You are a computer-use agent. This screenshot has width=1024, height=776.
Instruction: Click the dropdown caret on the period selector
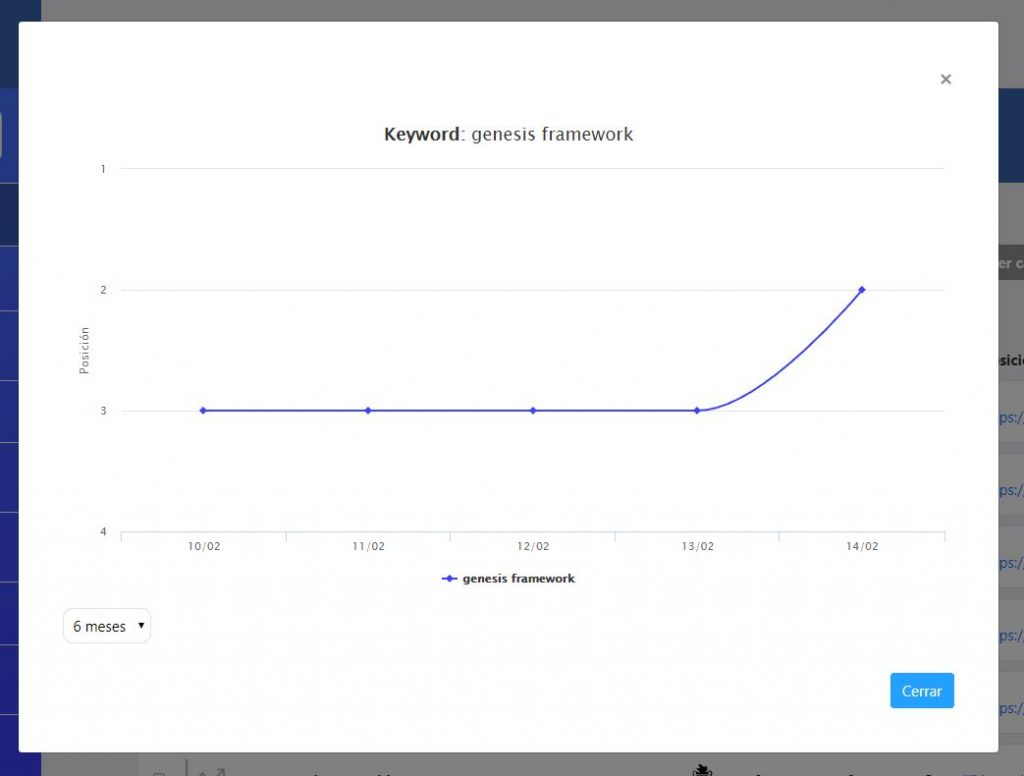click(x=143, y=626)
